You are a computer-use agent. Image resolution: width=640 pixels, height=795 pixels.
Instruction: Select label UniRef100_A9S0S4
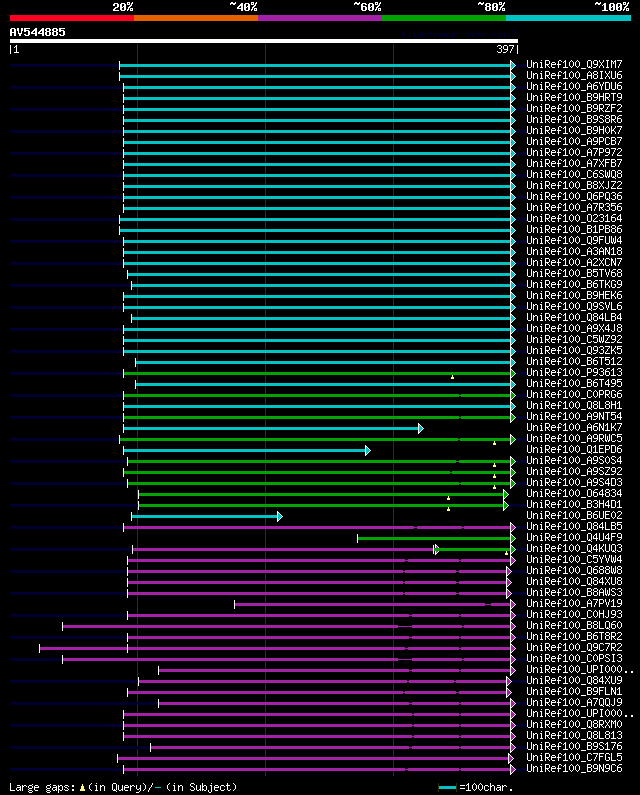click(x=574, y=461)
